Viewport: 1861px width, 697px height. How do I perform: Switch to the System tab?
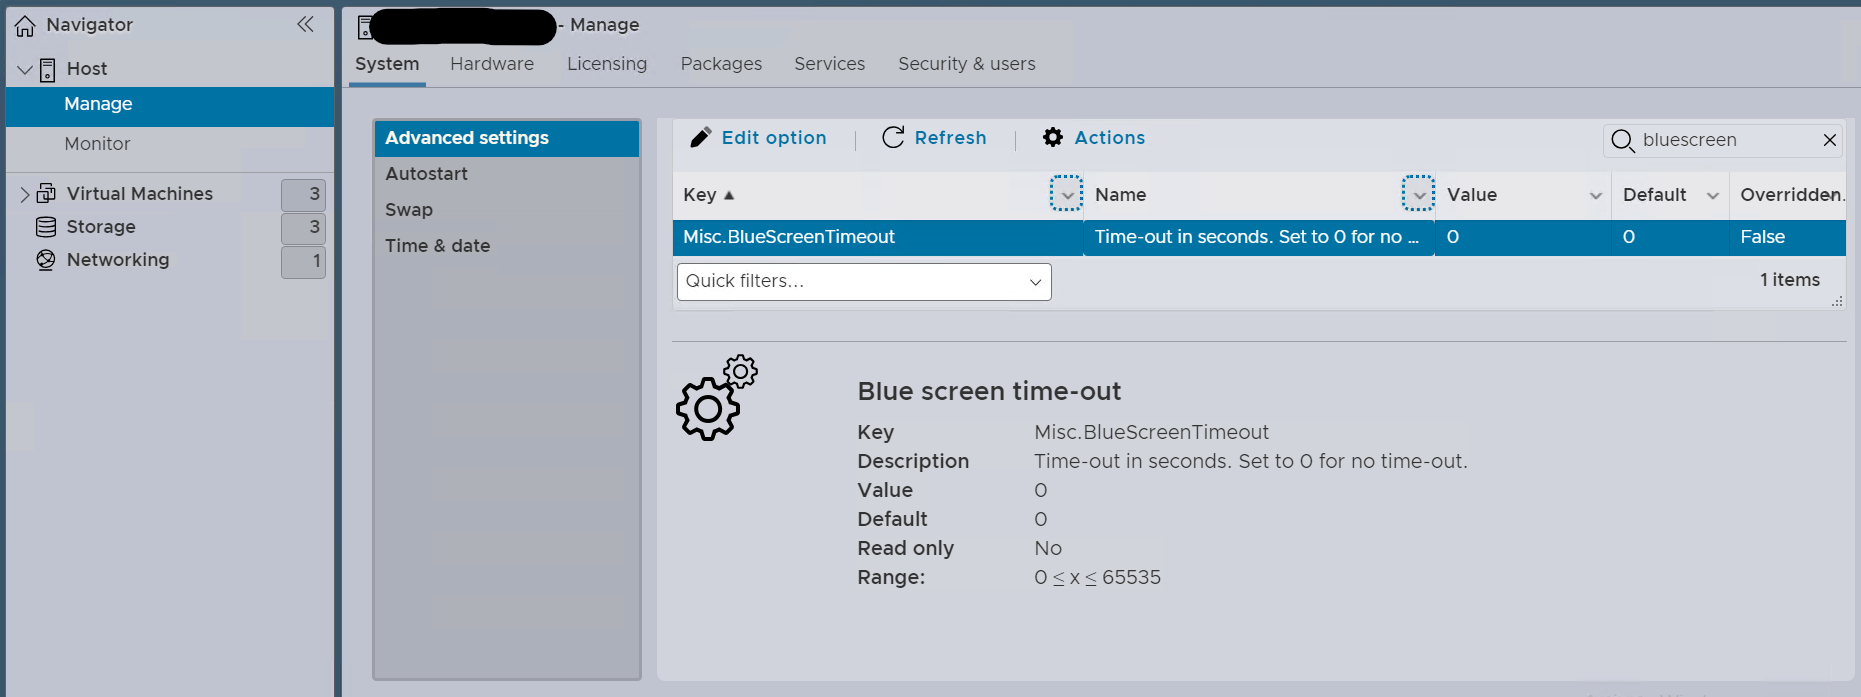387,64
